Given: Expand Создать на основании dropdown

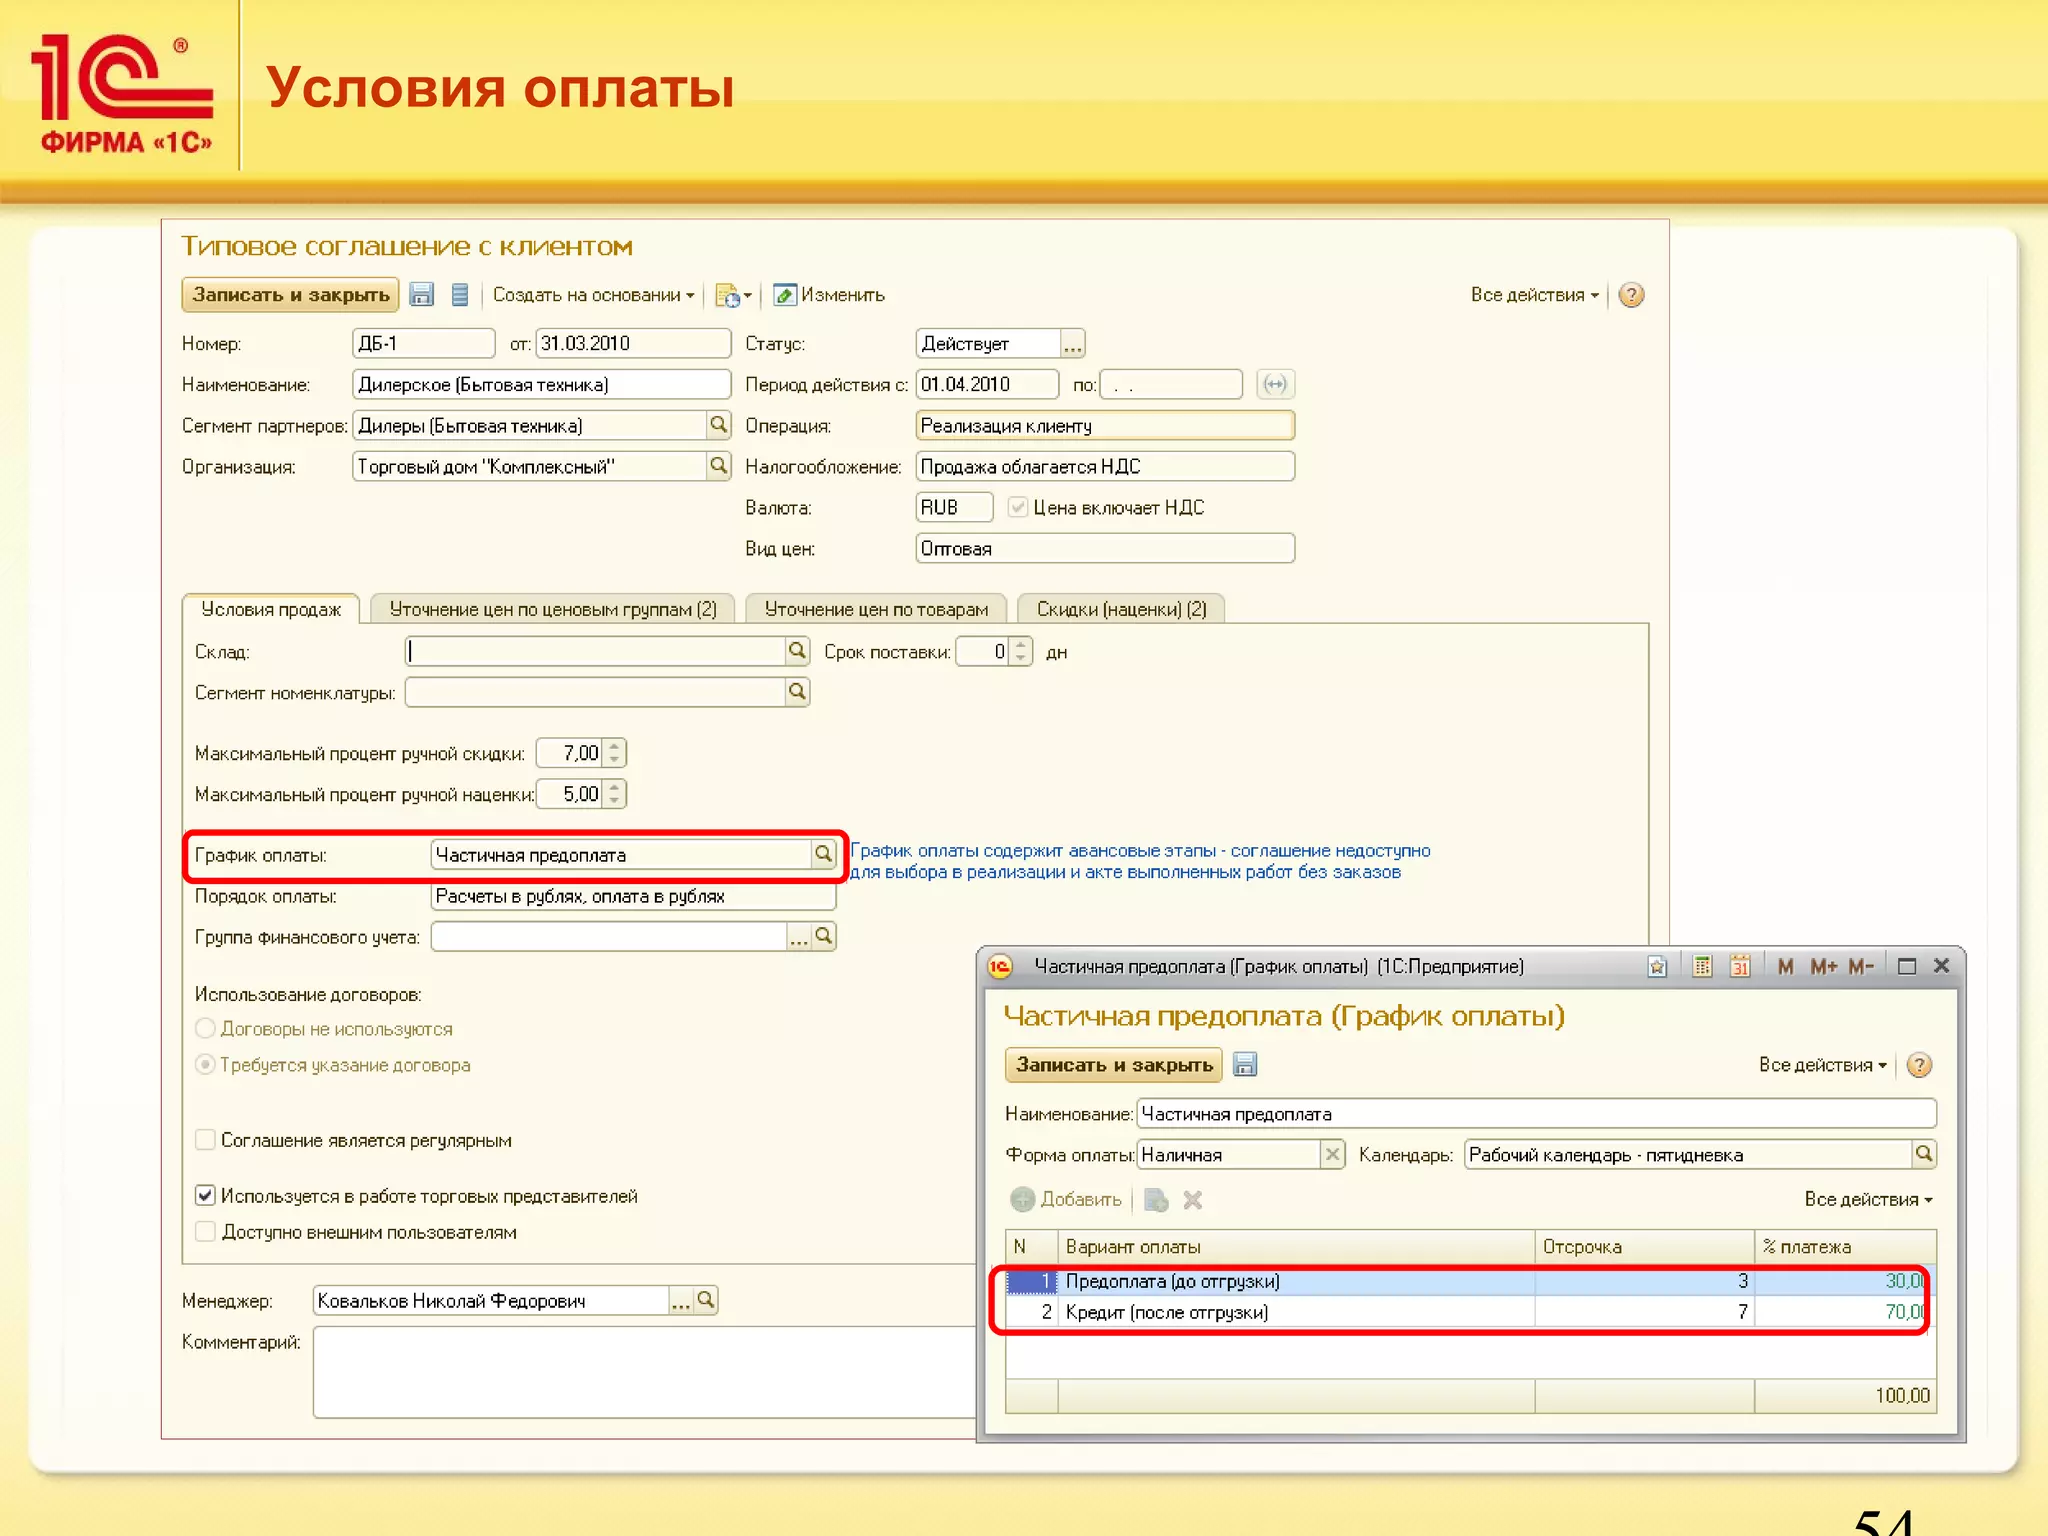Looking at the screenshot, I should pos(593,295).
